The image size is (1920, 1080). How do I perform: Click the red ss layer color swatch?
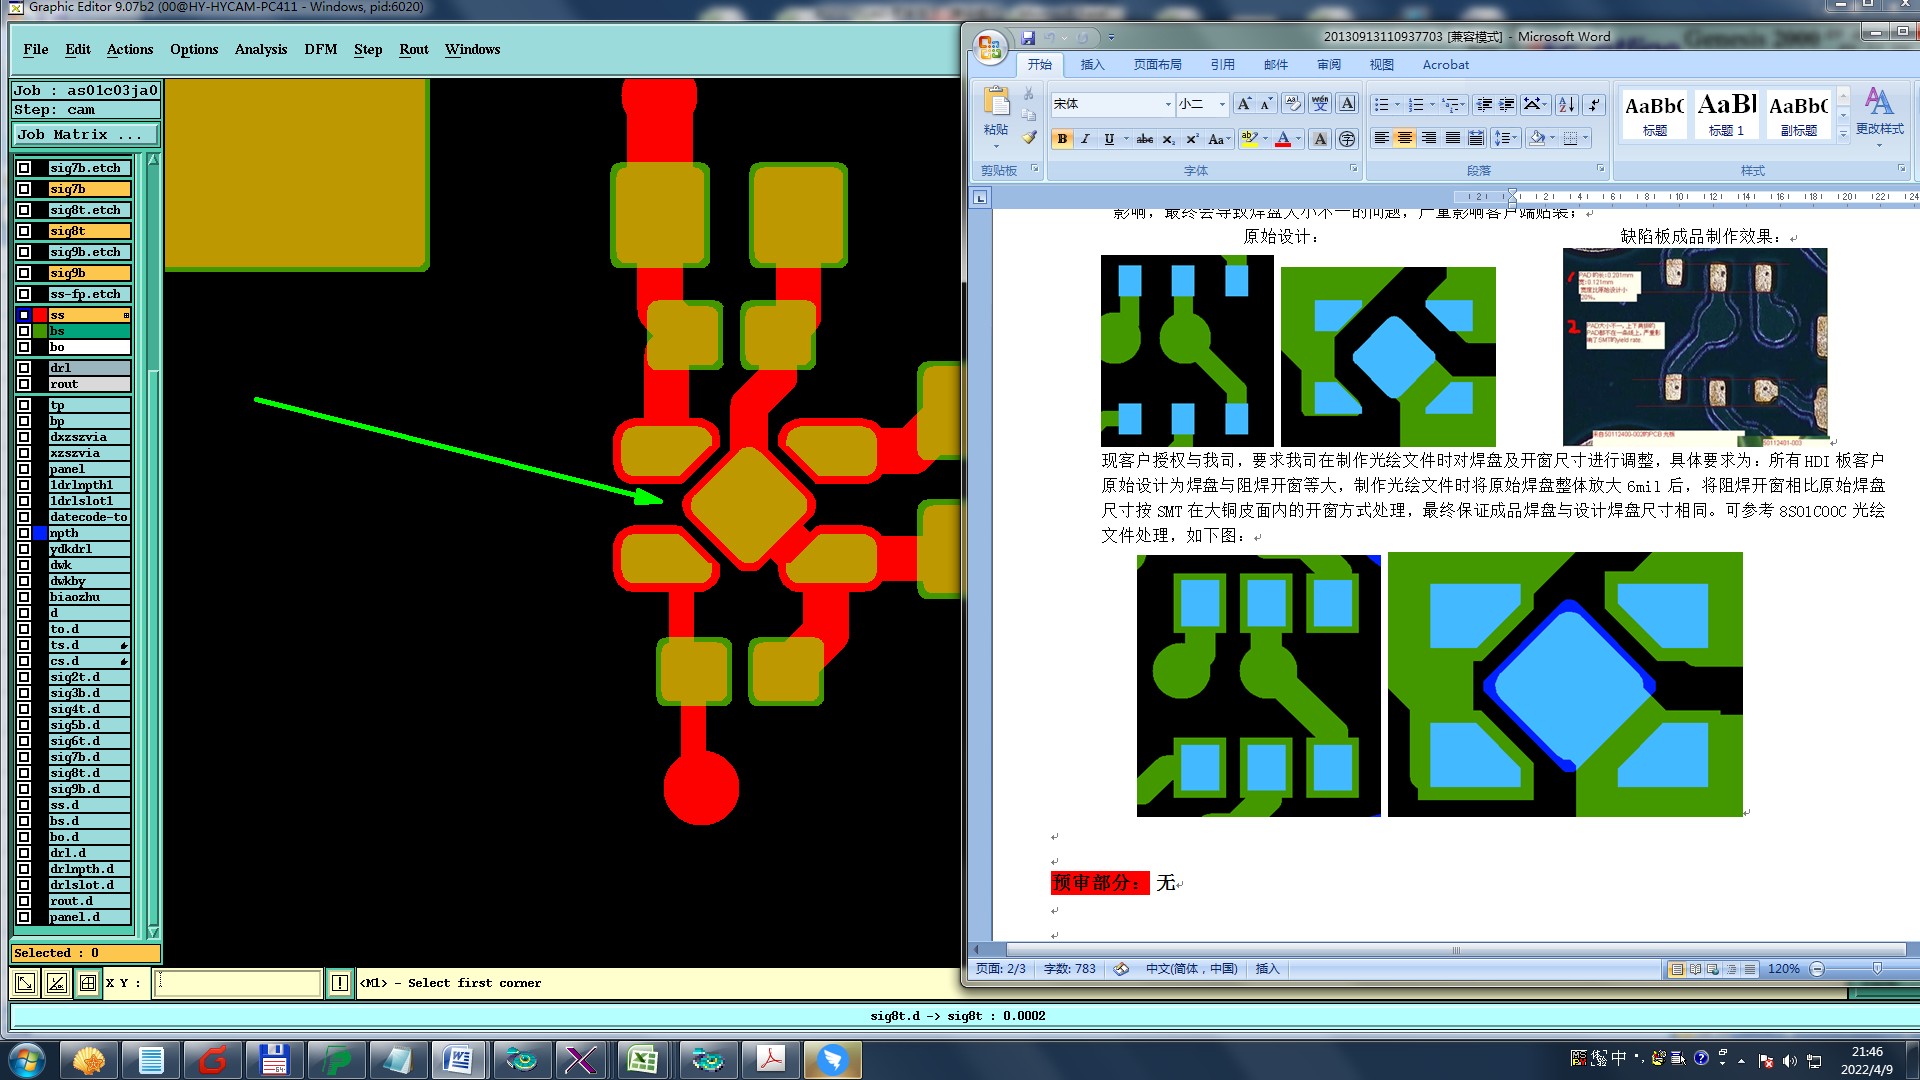click(40, 315)
